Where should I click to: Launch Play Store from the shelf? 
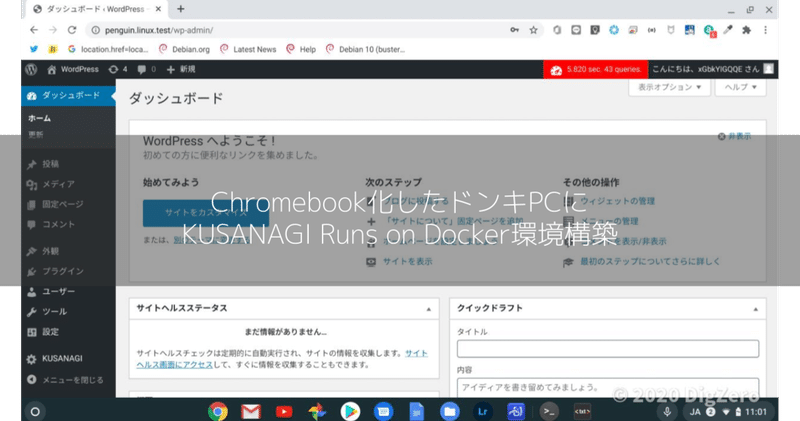coord(350,411)
